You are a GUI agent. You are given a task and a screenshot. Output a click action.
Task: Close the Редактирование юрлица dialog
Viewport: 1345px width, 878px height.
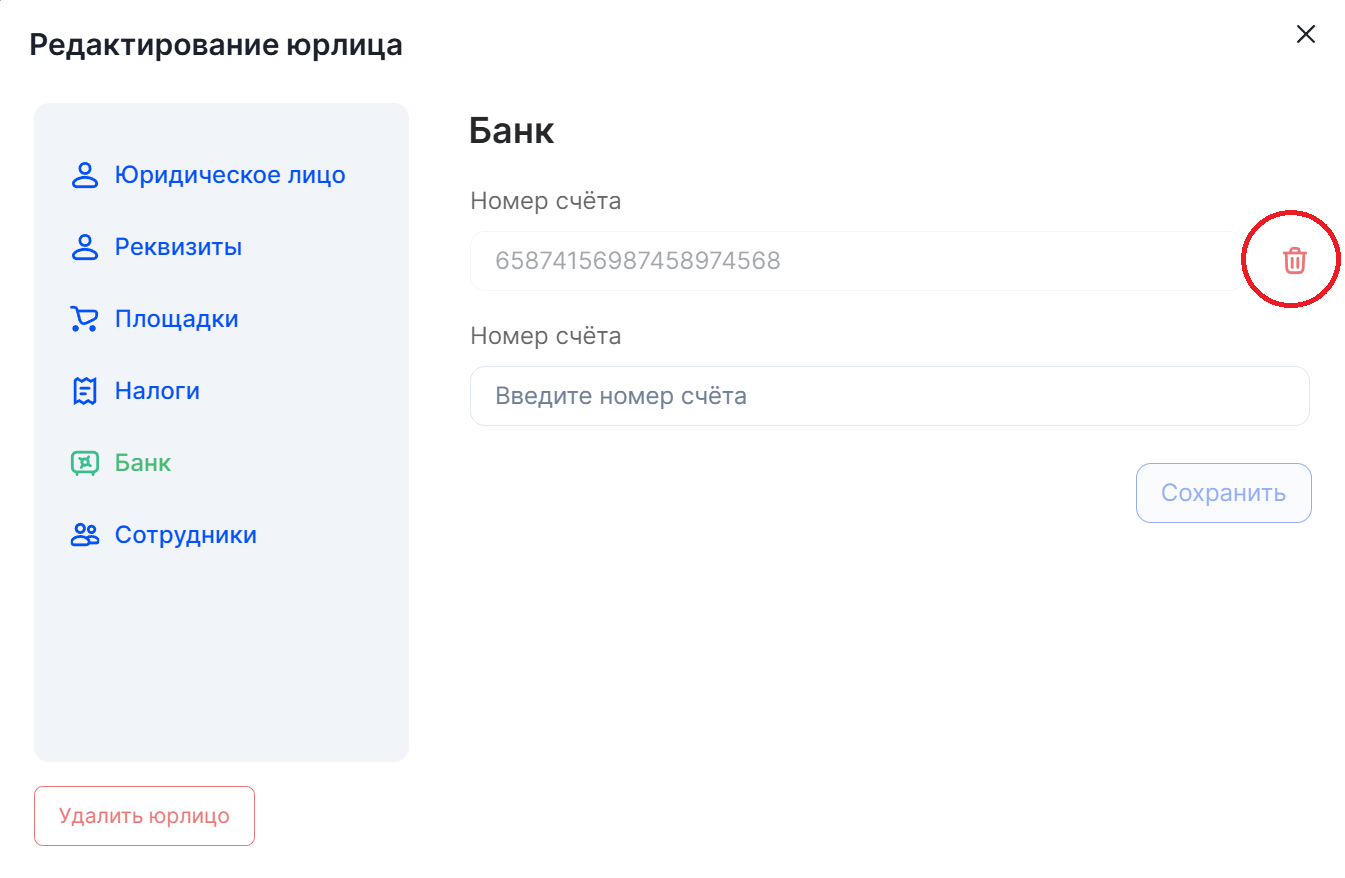(x=1305, y=35)
